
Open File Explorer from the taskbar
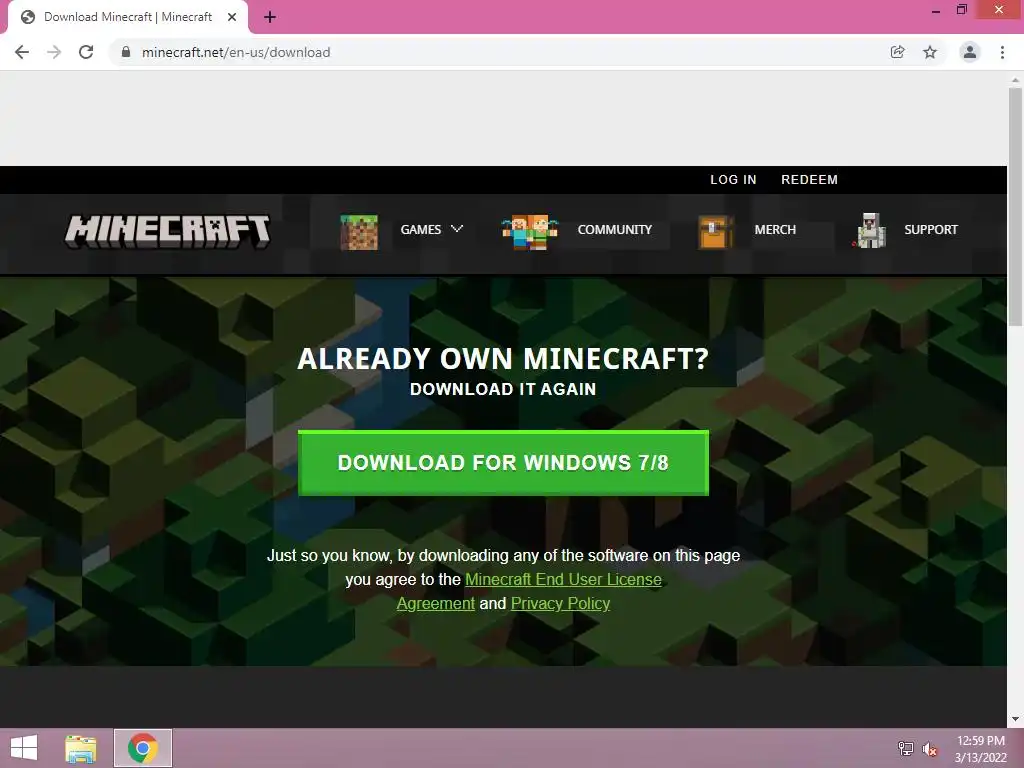pyautogui.click(x=80, y=749)
